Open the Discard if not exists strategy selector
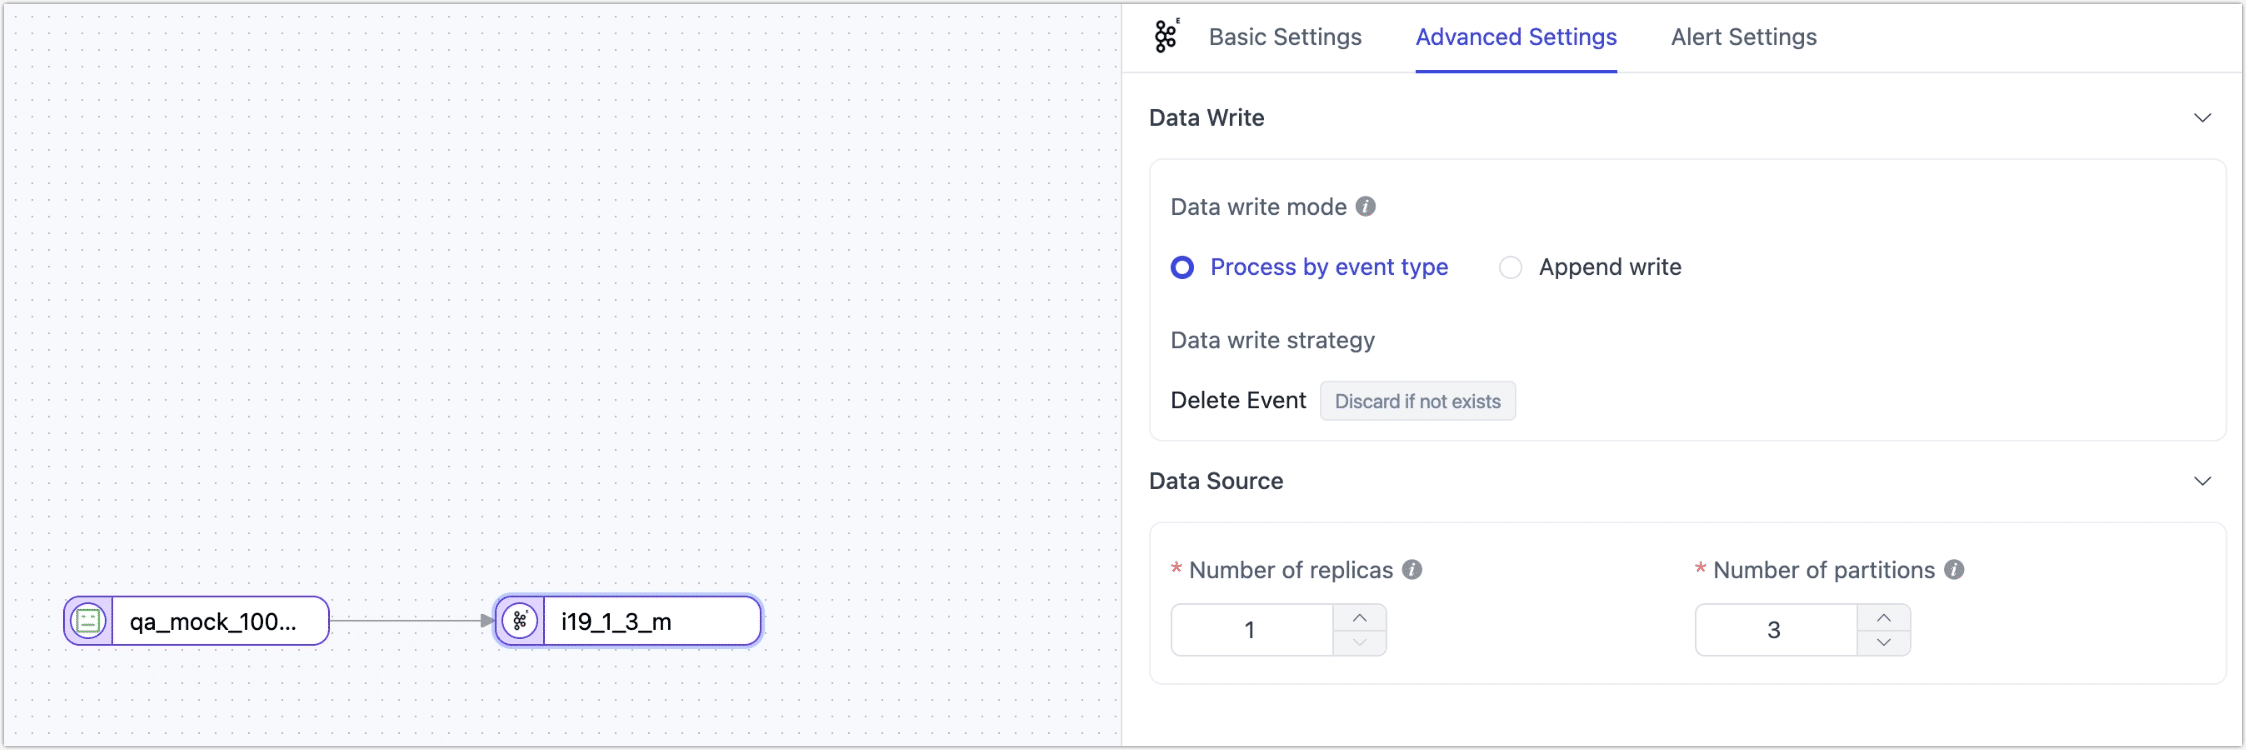The height and width of the screenshot is (750, 2246). pos(1418,400)
